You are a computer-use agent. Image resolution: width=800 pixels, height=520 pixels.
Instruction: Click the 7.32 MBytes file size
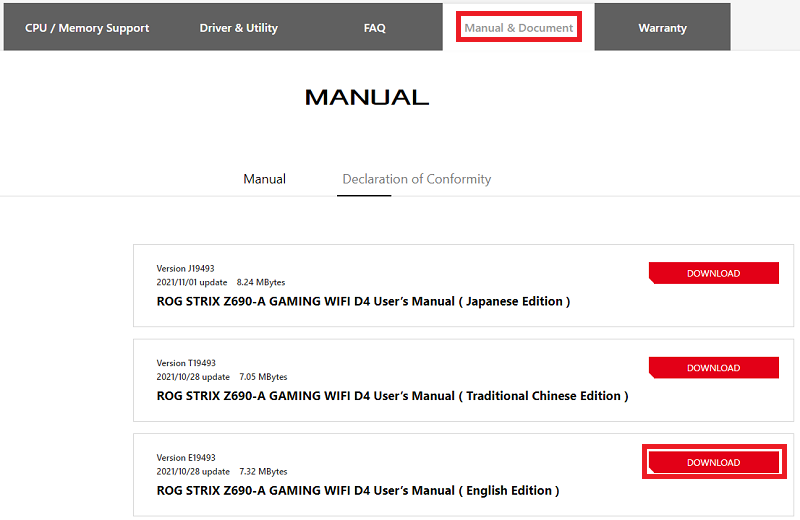[263, 472]
